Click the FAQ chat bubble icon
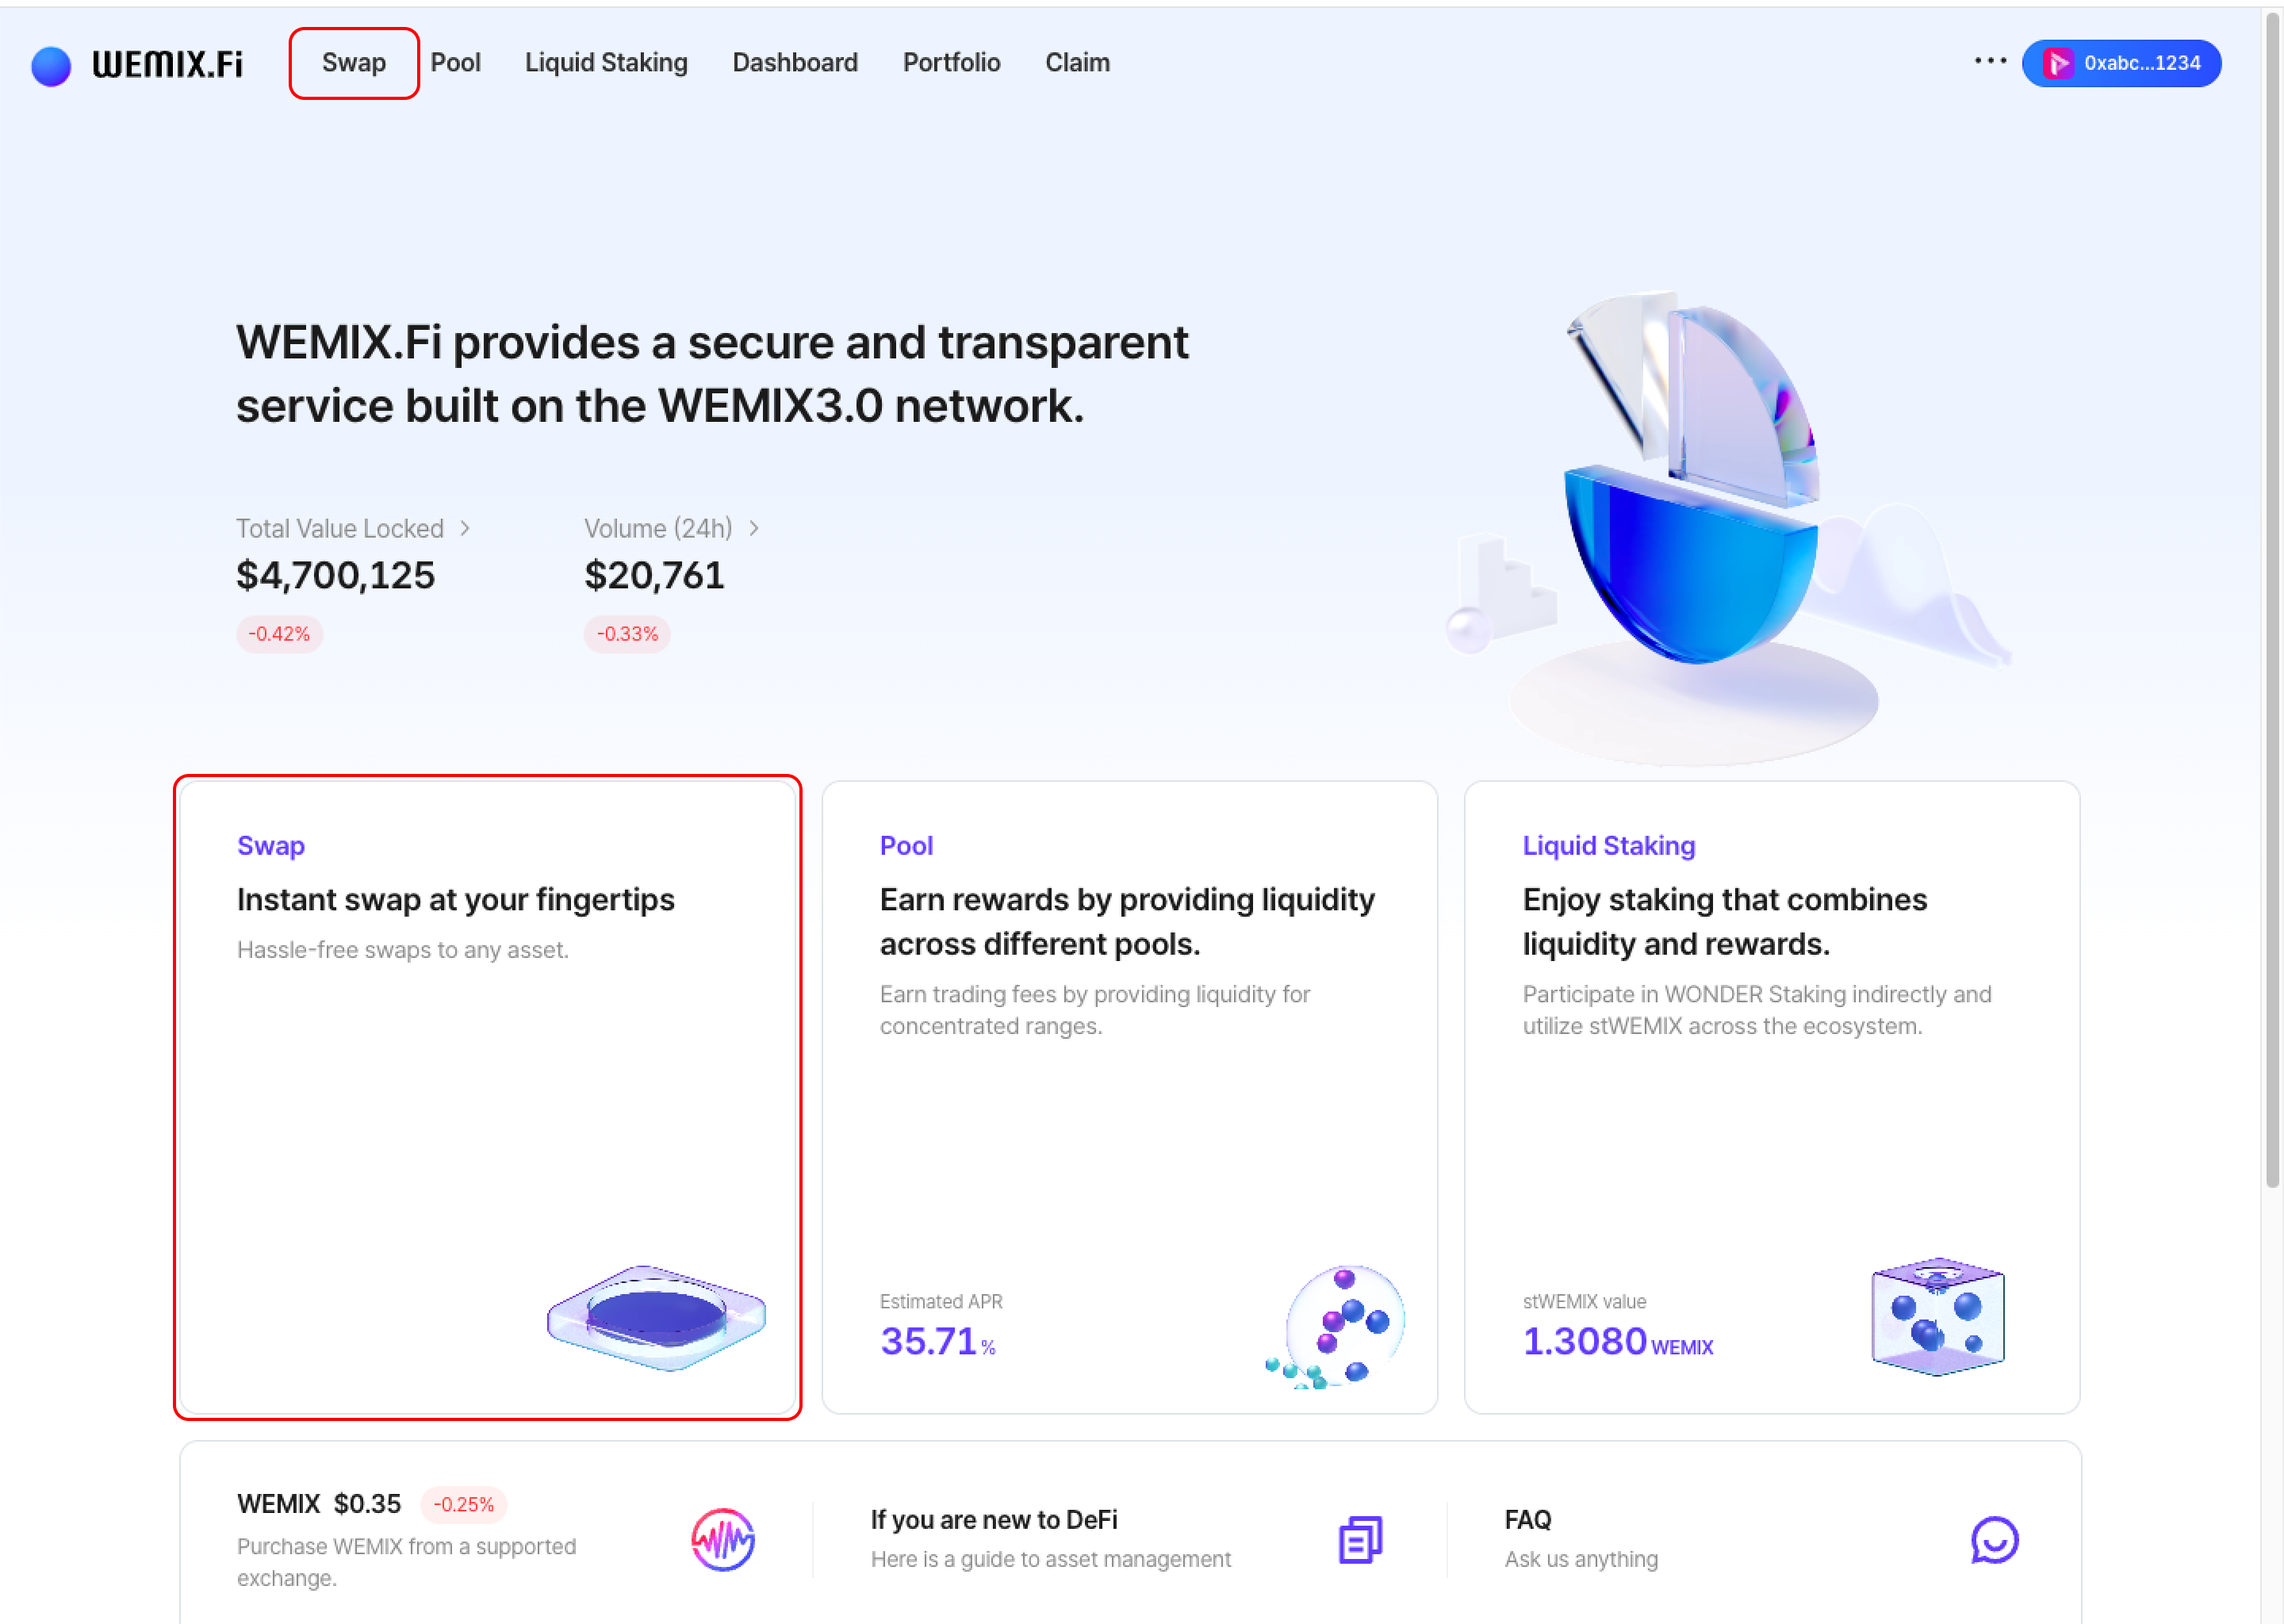The width and height of the screenshot is (2284, 1624). point(1994,1539)
